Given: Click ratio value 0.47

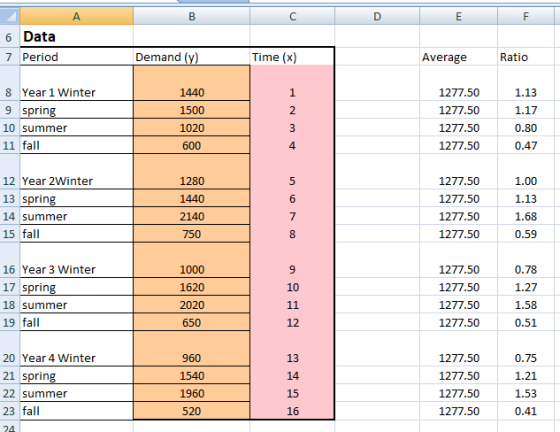Looking at the screenshot, I should click(x=526, y=145).
